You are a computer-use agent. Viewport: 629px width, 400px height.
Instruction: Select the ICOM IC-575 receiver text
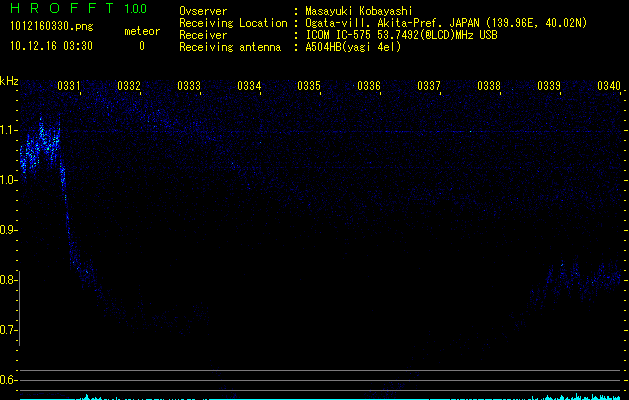tap(401, 35)
